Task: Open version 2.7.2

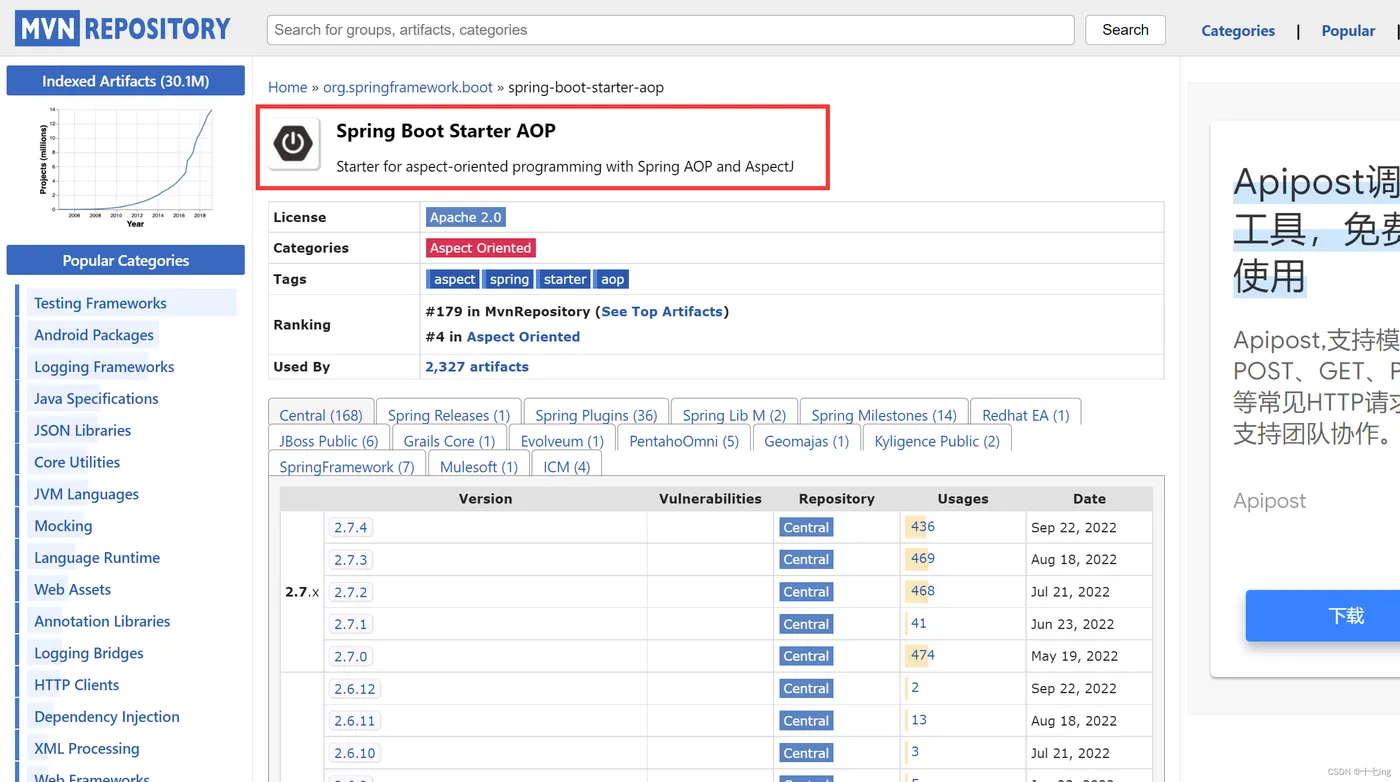Action: [x=351, y=592]
